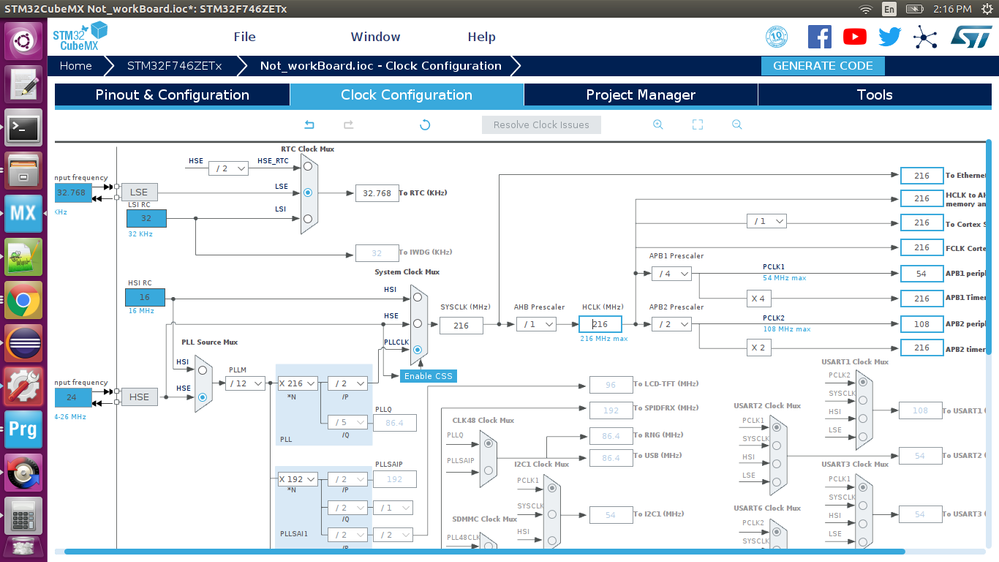Select LSI input on RTC Clock Mux
The height and width of the screenshot is (562, 999).
(308, 219)
